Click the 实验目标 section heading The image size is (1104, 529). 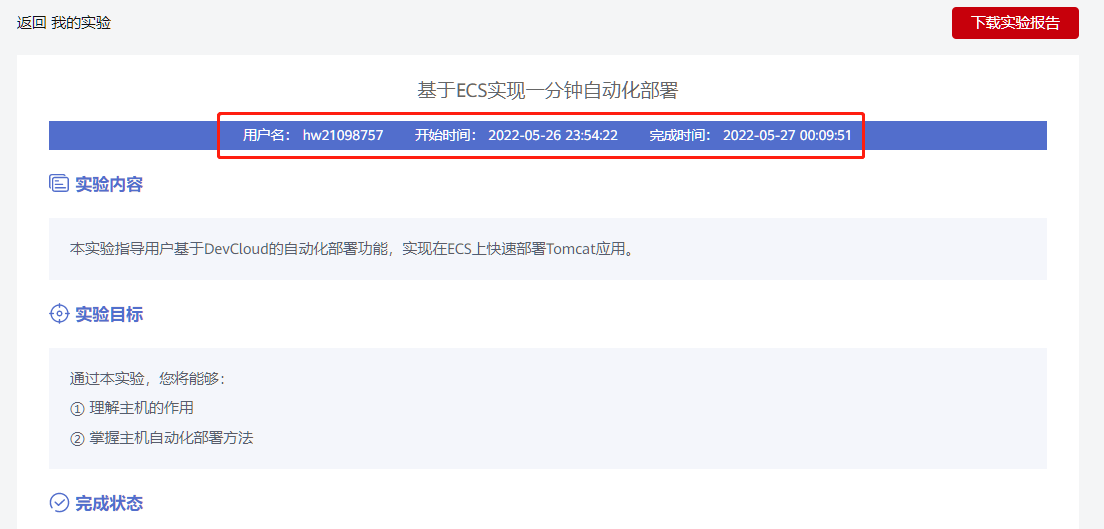(x=109, y=314)
